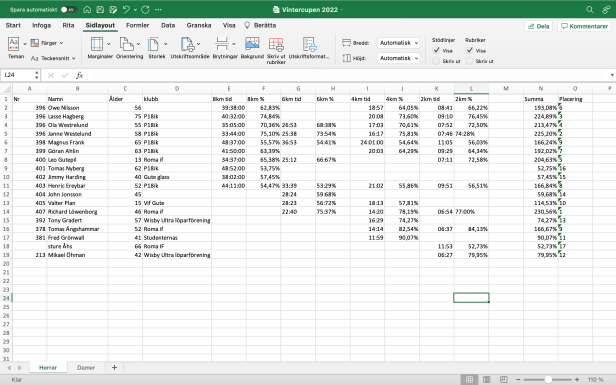Open the Damer sheet tab

(86, 367)
